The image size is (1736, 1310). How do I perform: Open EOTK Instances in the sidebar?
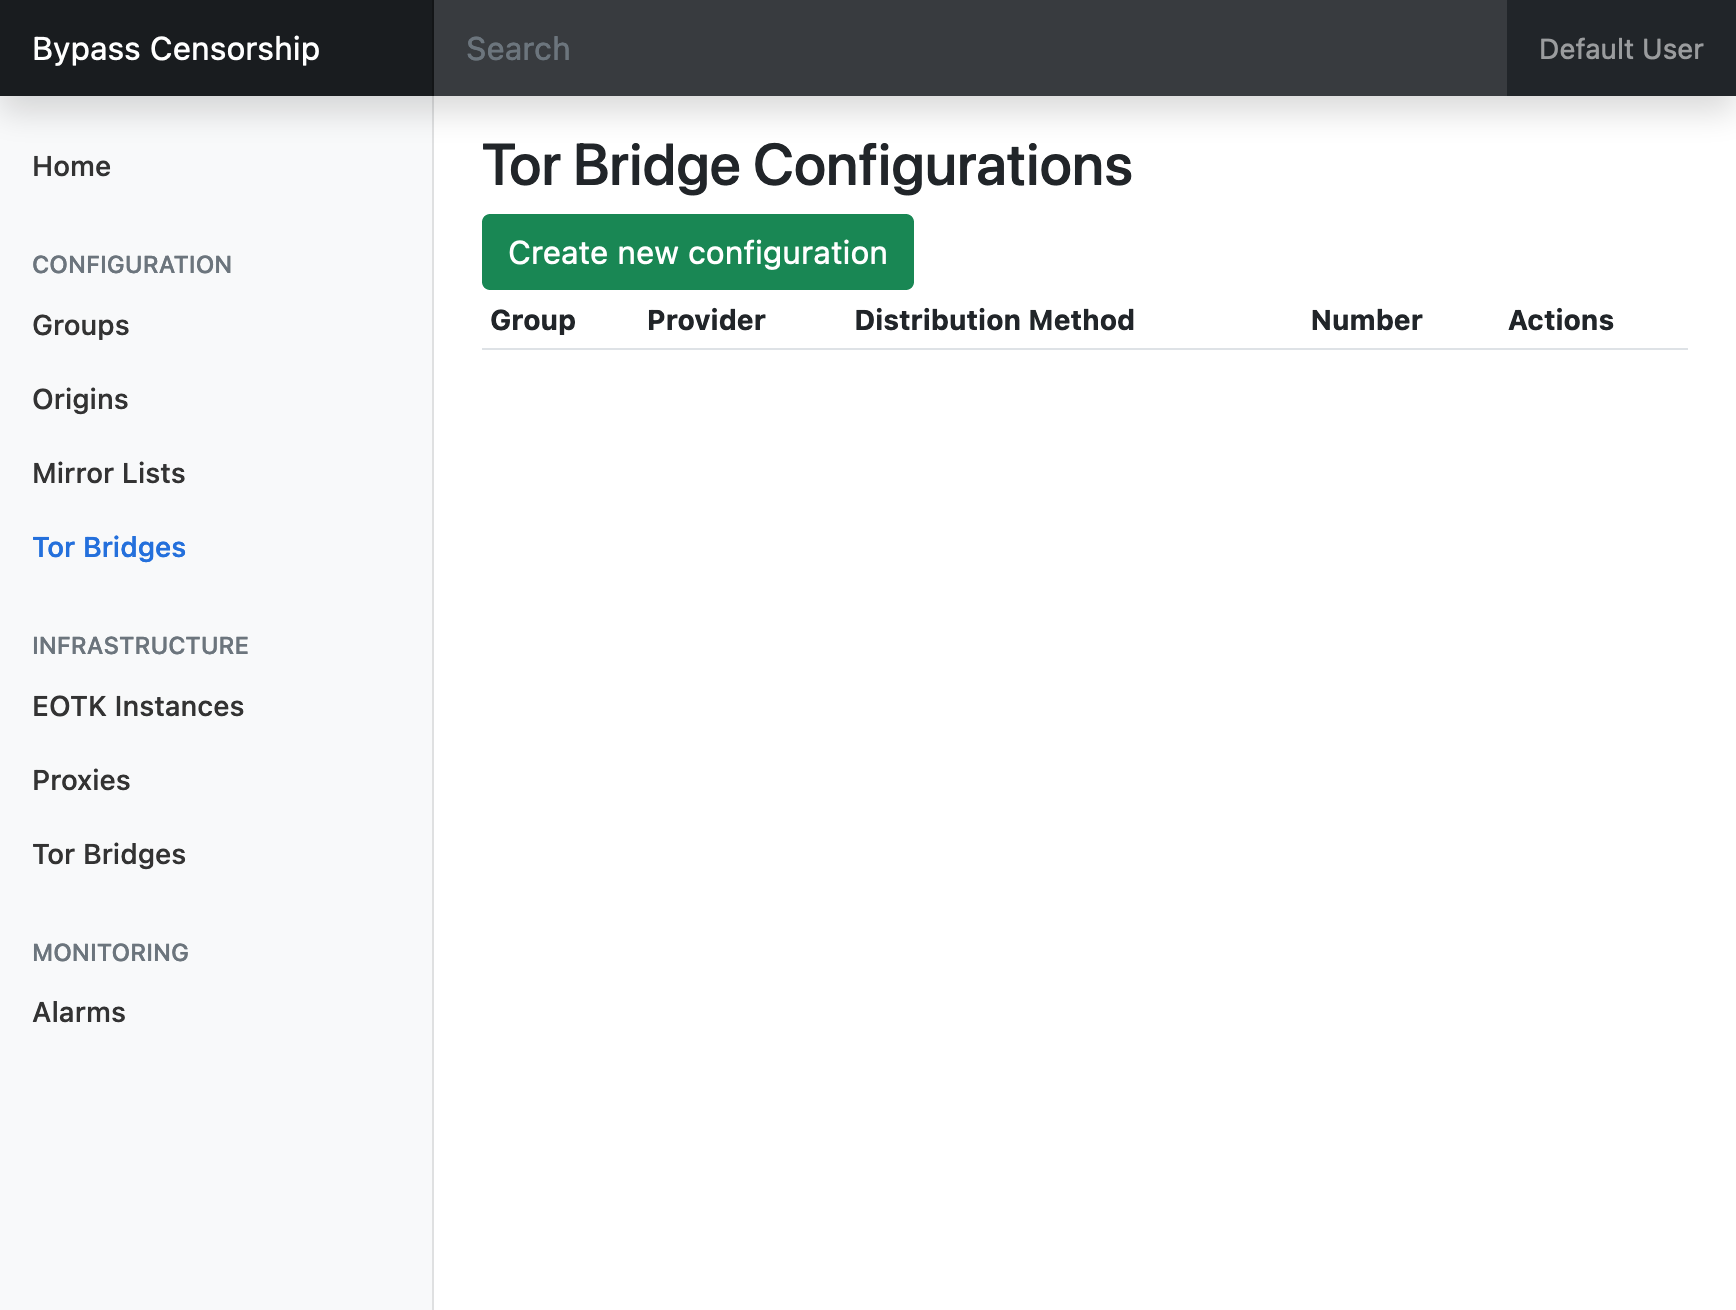[138, 706]
